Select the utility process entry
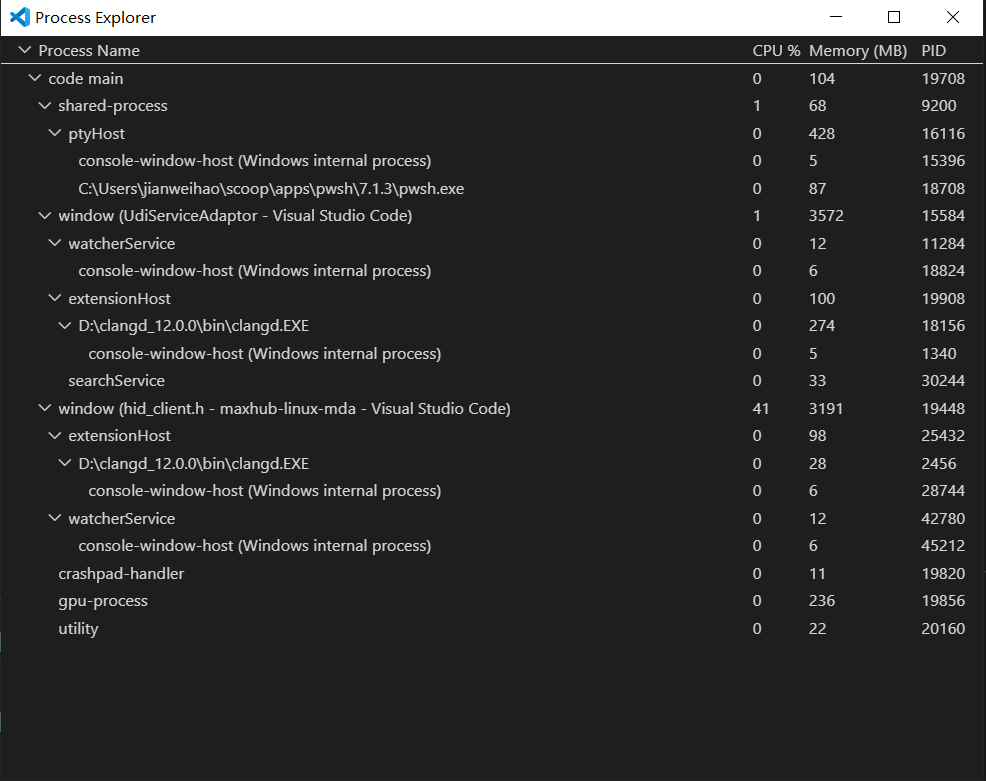This screenshot has width=986, height=781. (78, 629)
